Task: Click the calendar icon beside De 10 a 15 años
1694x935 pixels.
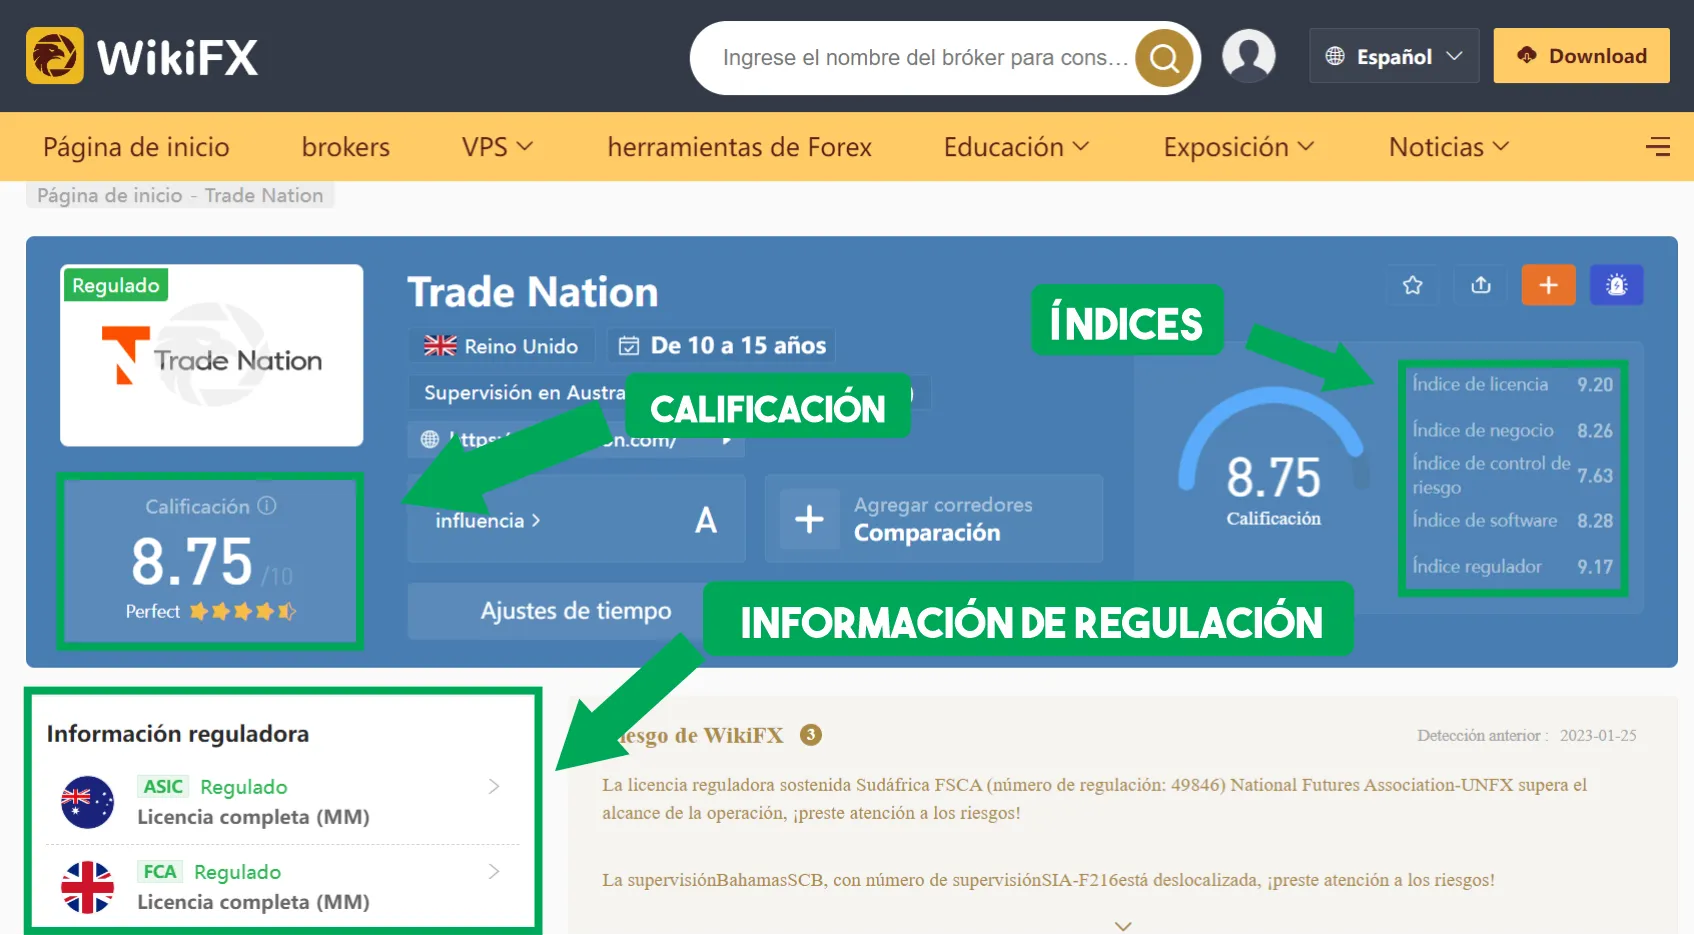Action: [629, 346]
